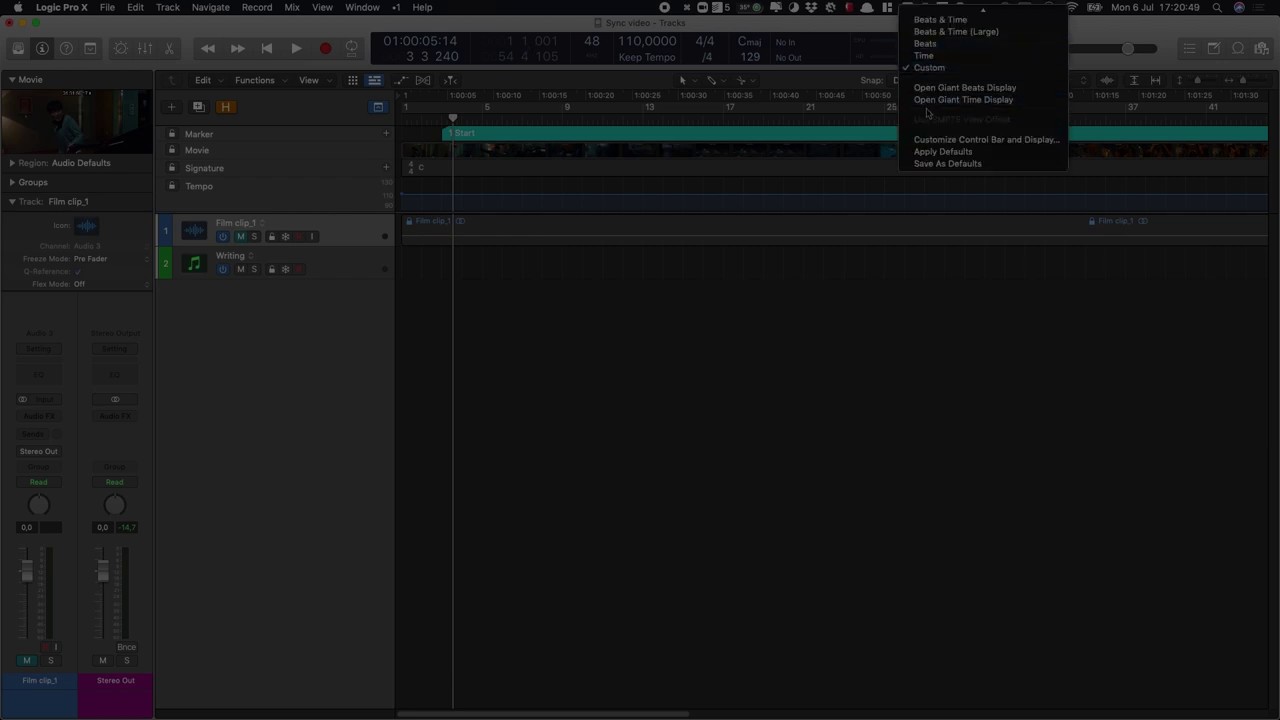Select Open Giant Time Display

(963, 100)
